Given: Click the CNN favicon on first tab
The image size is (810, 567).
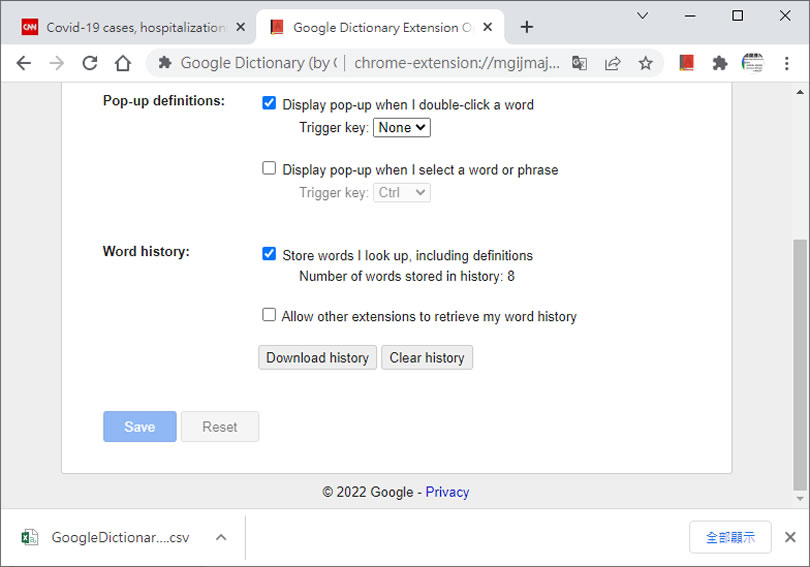Looking at the screenshot, I should [x=29, y=27].
